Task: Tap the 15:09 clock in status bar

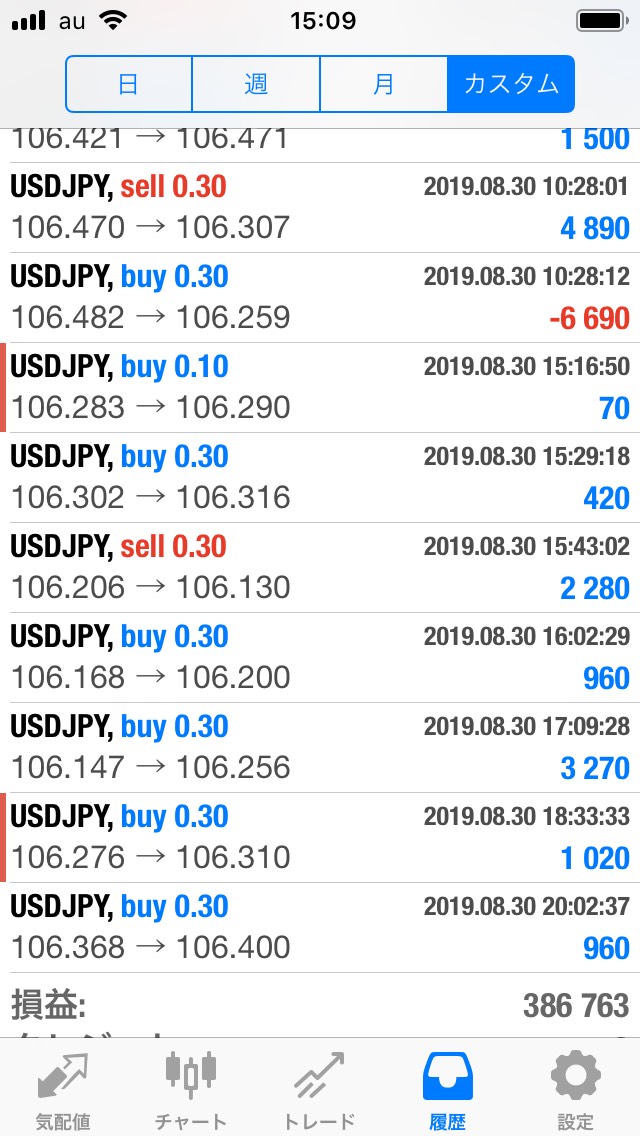Action: coord(322,21)
